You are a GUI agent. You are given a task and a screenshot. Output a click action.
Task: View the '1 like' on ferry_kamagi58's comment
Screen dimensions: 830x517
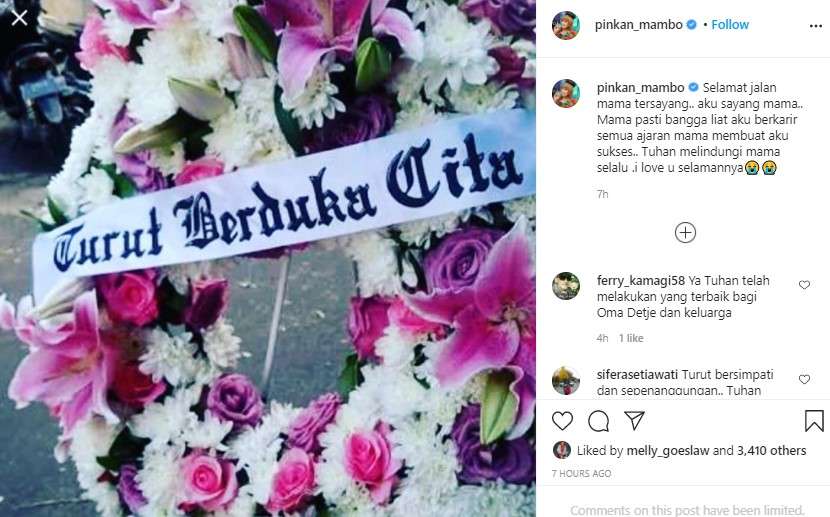[631, 338]
